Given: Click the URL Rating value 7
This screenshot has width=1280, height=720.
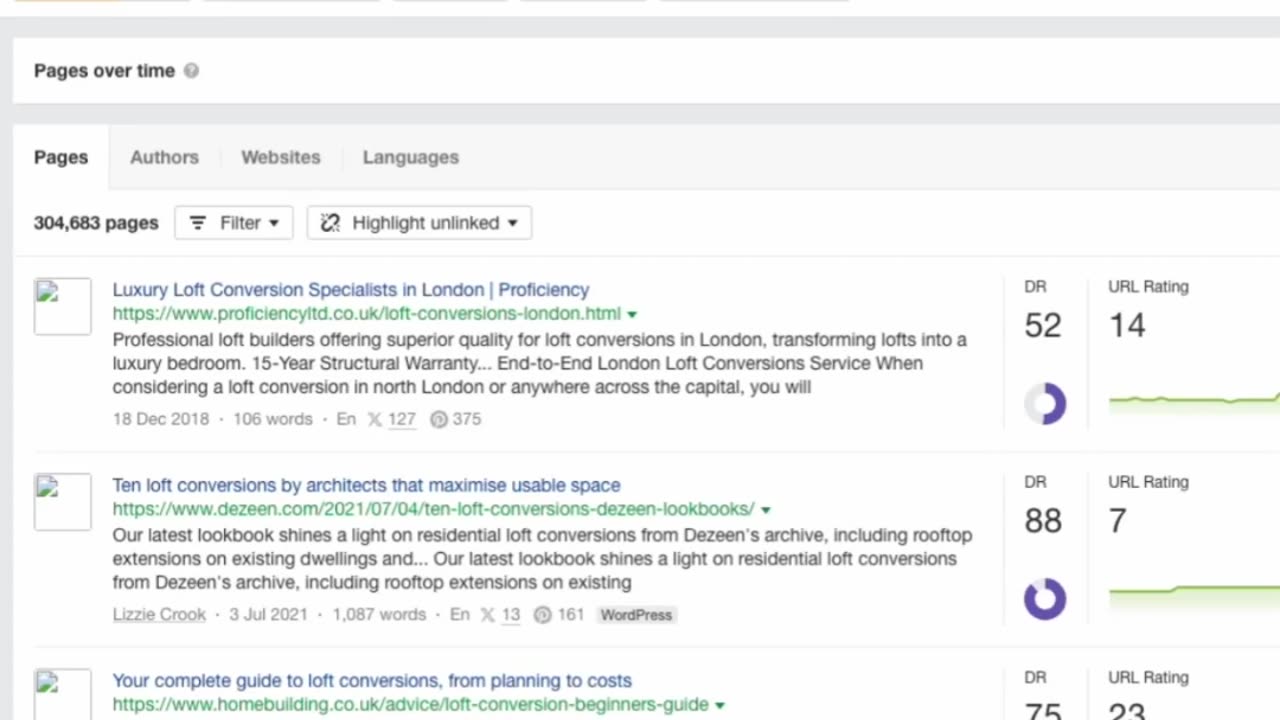Looking at the screenshot, I should [1118, 521].
